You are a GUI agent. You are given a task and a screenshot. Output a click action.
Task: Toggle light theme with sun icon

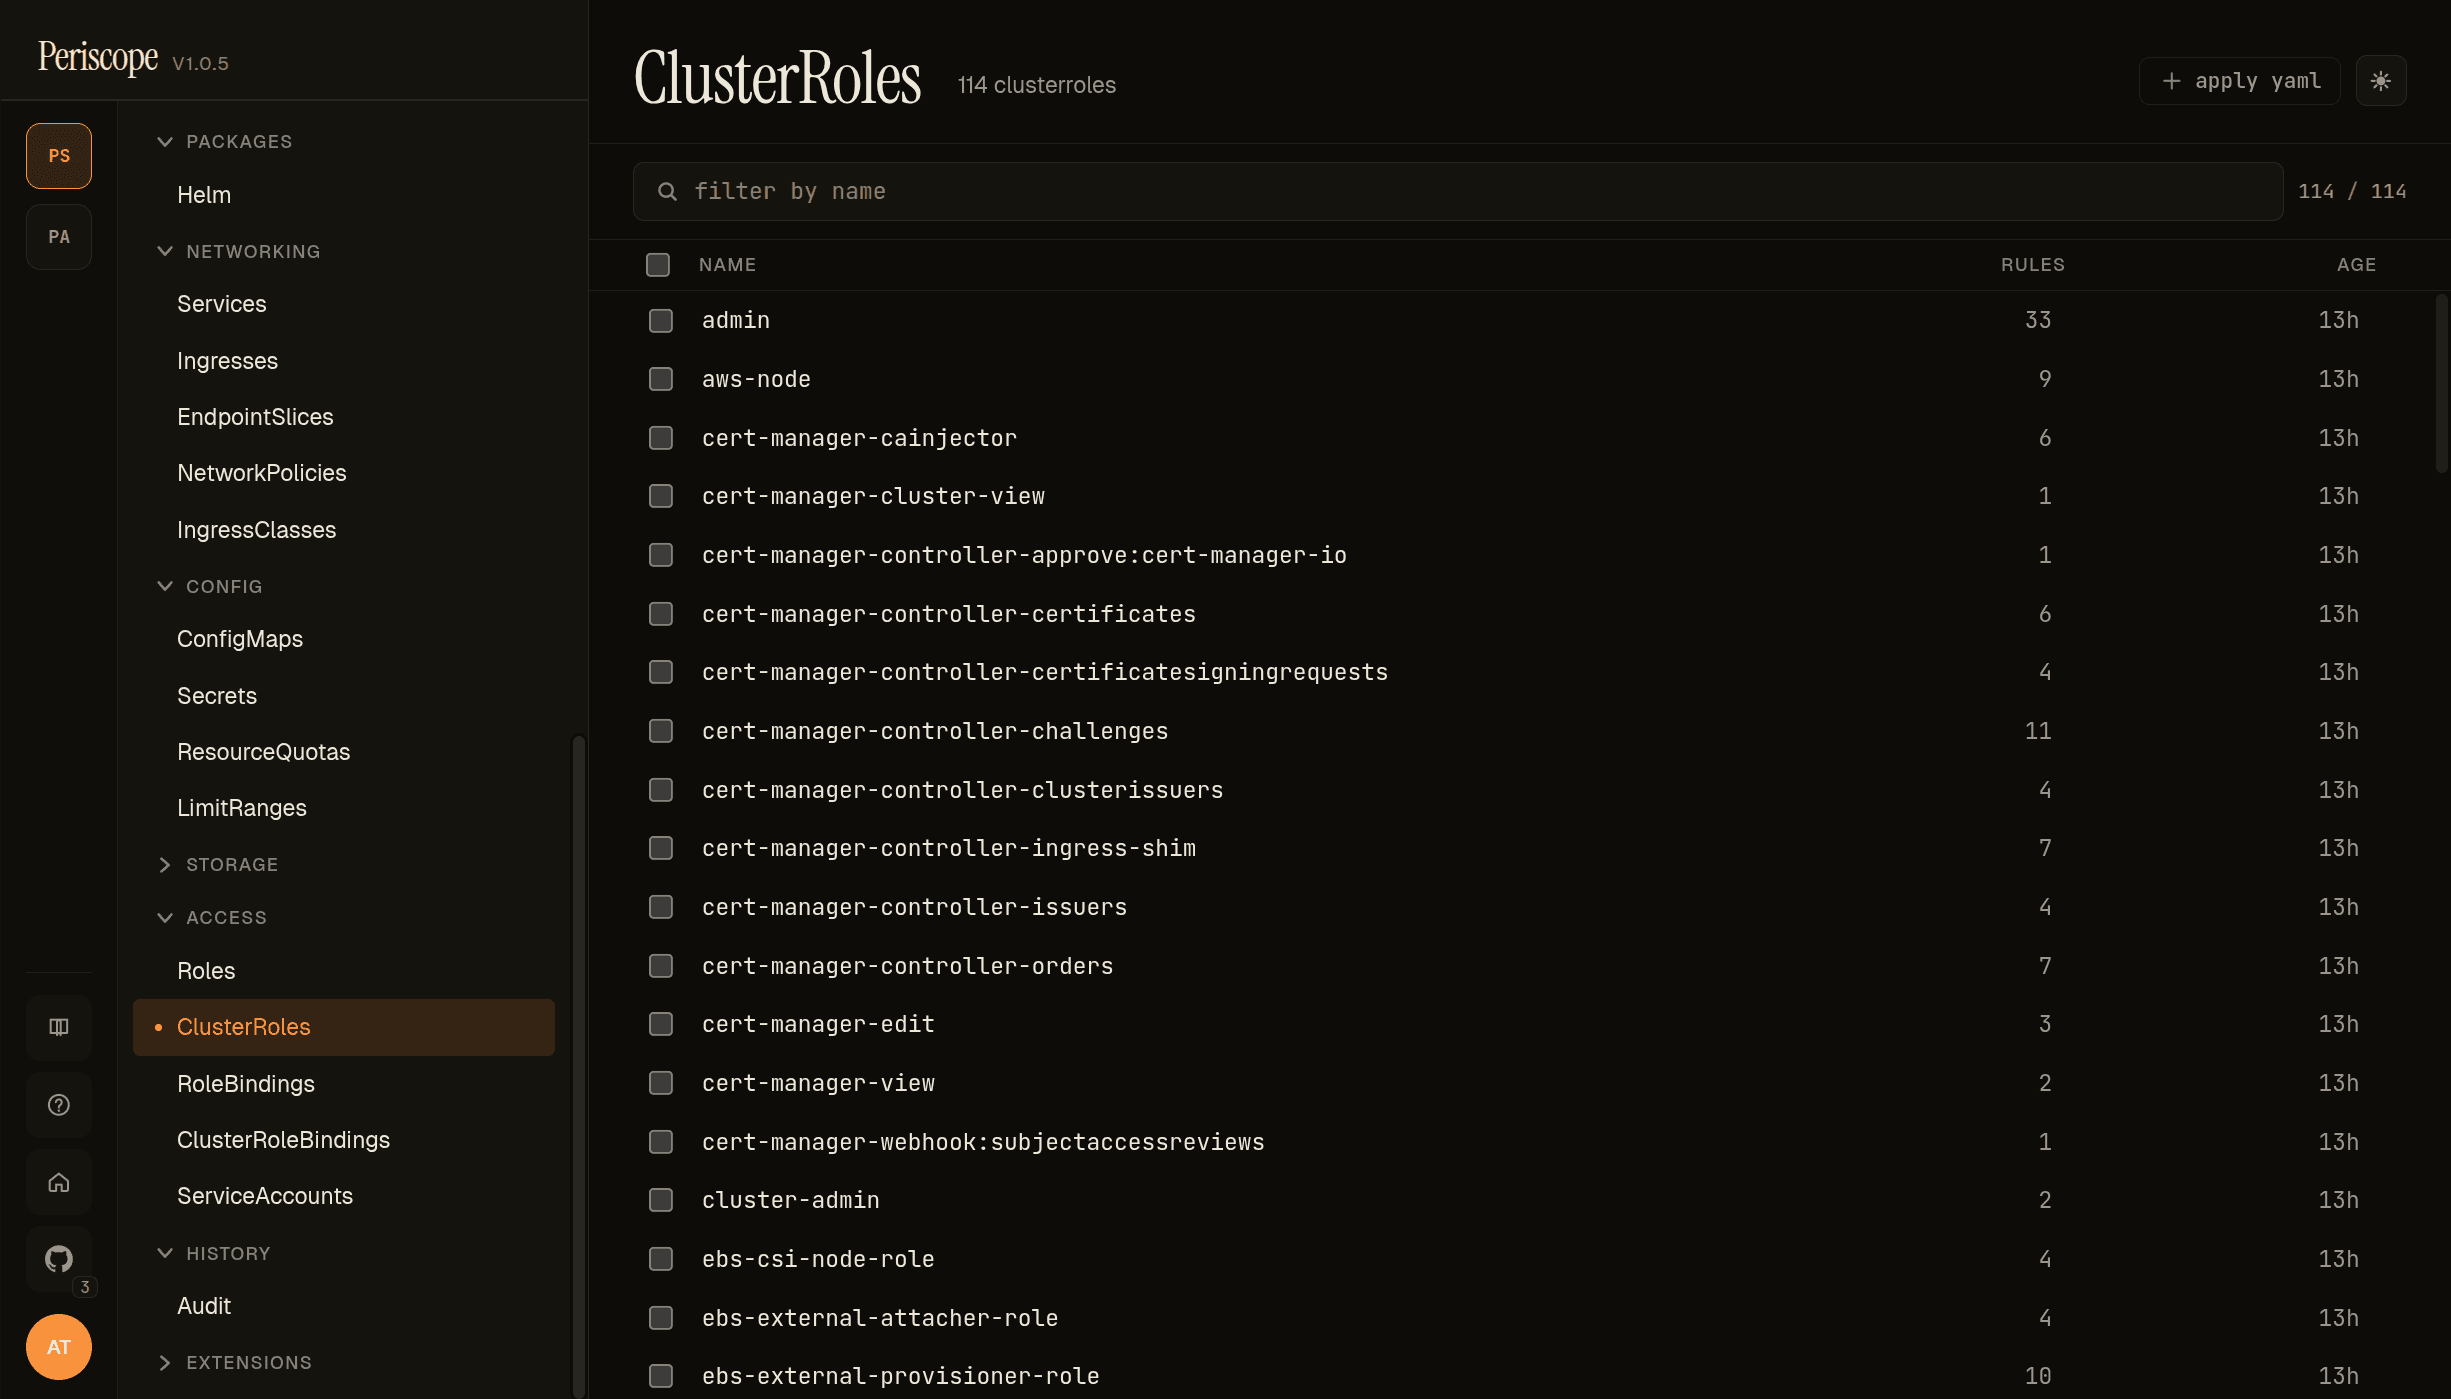(x=2381, y=81)
